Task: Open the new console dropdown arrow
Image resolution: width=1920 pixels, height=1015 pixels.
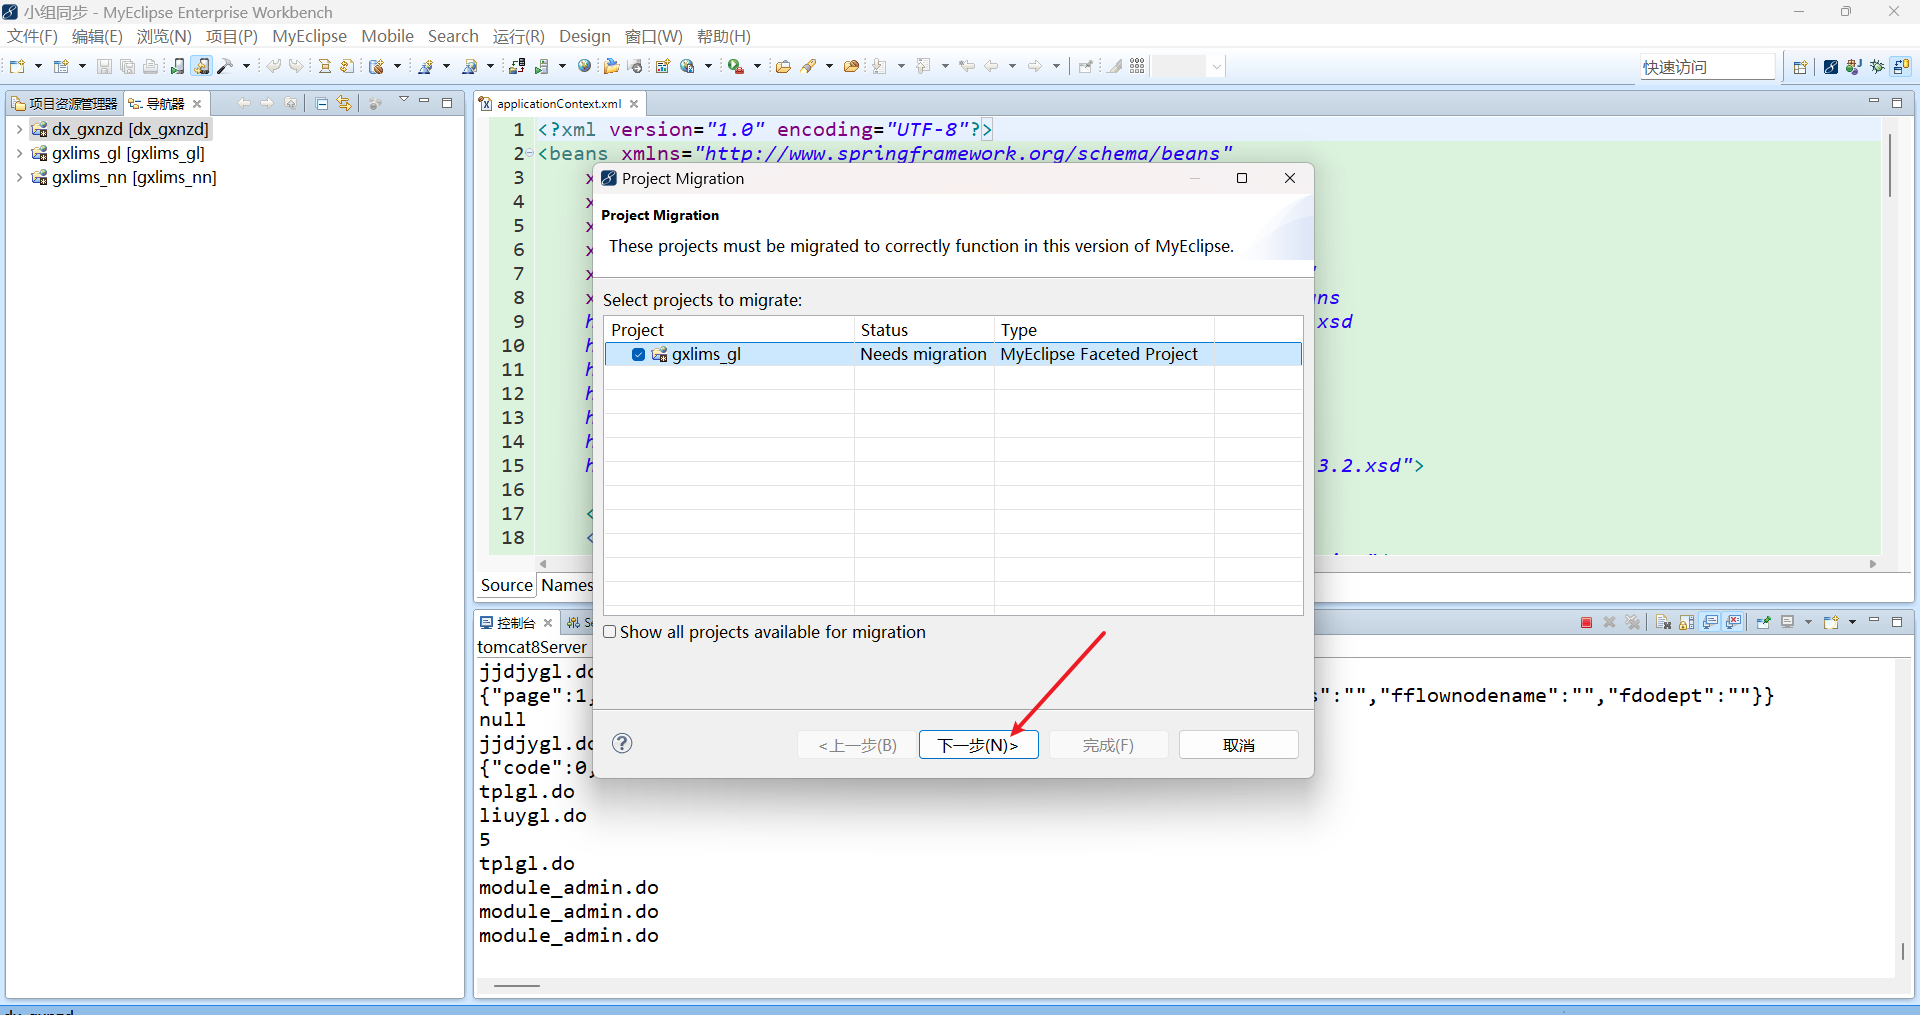Action: coord(1852,622)
